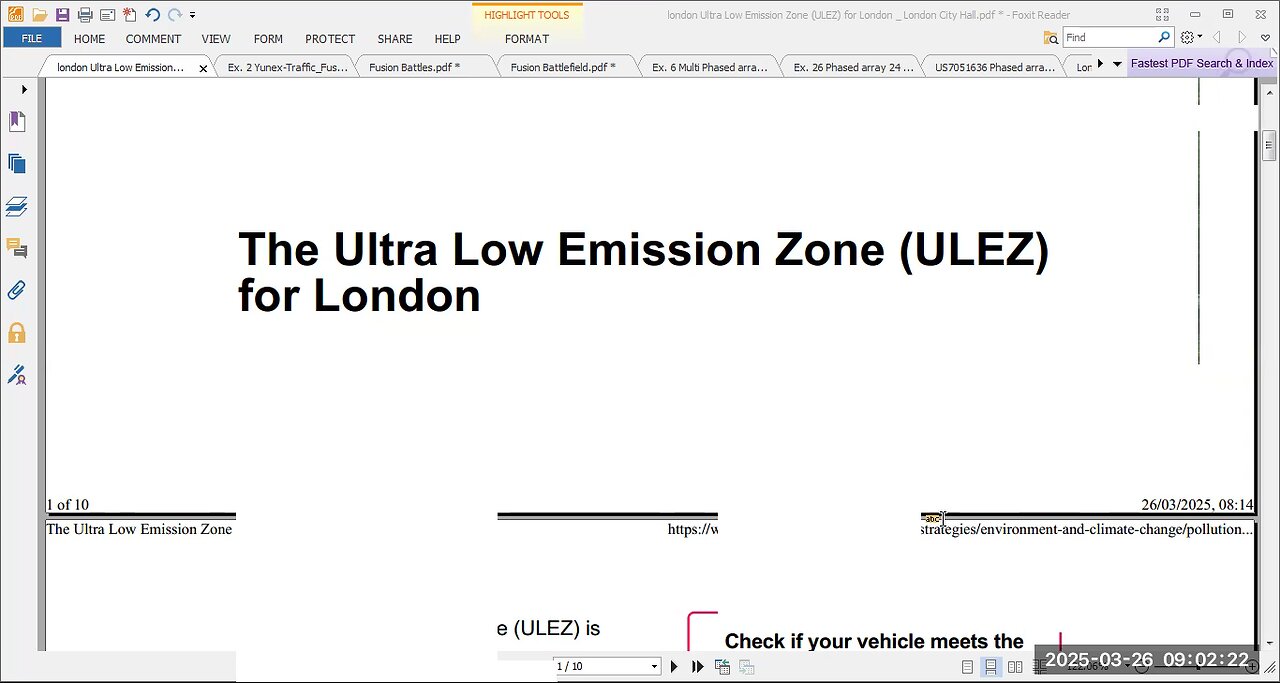Viewport: 1280px width, 683px height.
Task: Click the vertical scrollbar thumb
Action: tap(1269, 145)
